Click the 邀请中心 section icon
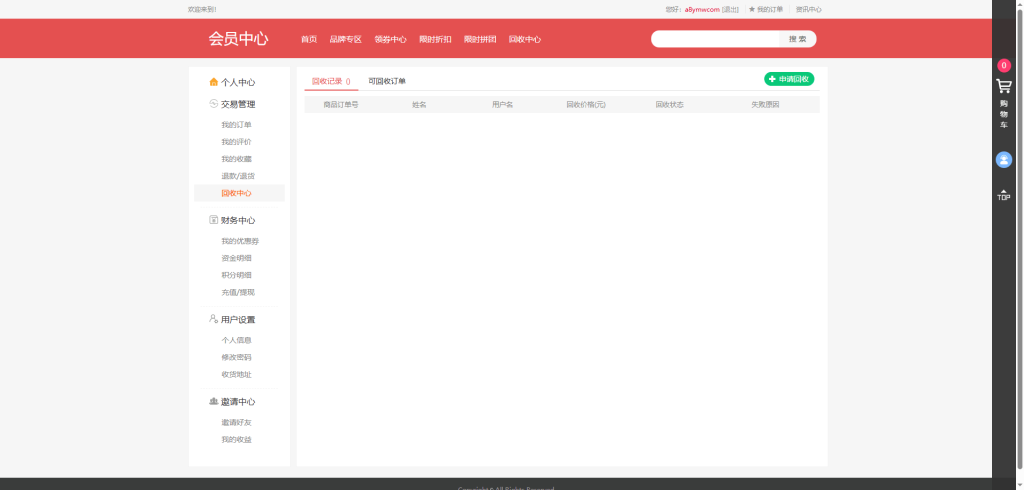The height and width of the screenshot is (490, 1024). coord(214,401)
